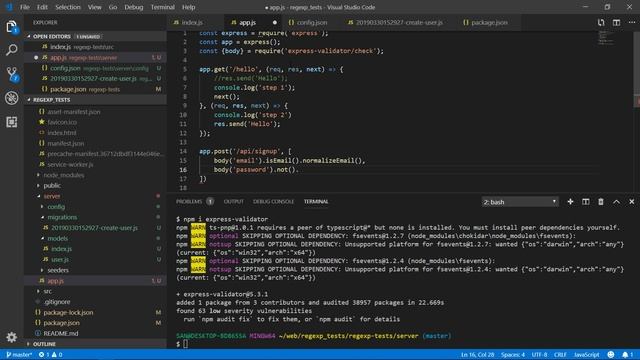Image resolution: width=640 pixels, height=360 pixels.
Task: Go to line via Ln 16, Col 28
Action: (478, 355)
